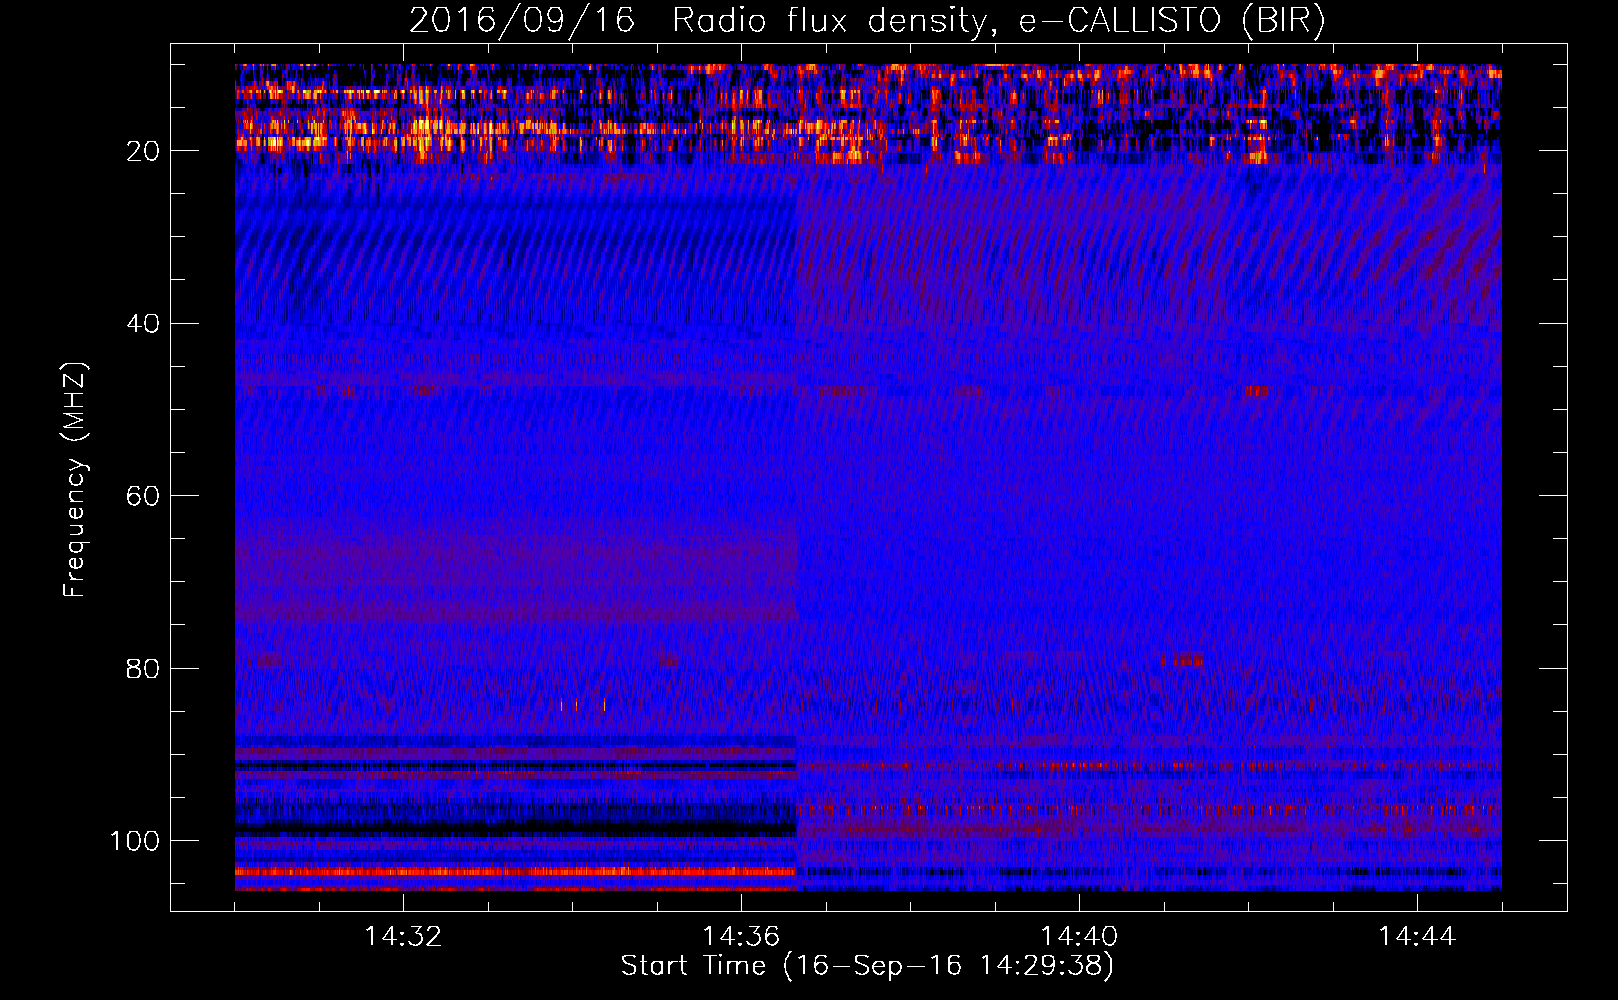This screenshot has height=1000, width=1618.
Task: Click the "Start Time (16-Sep-16 14:29:38)" axis label
Action: (x=867, y=966)
